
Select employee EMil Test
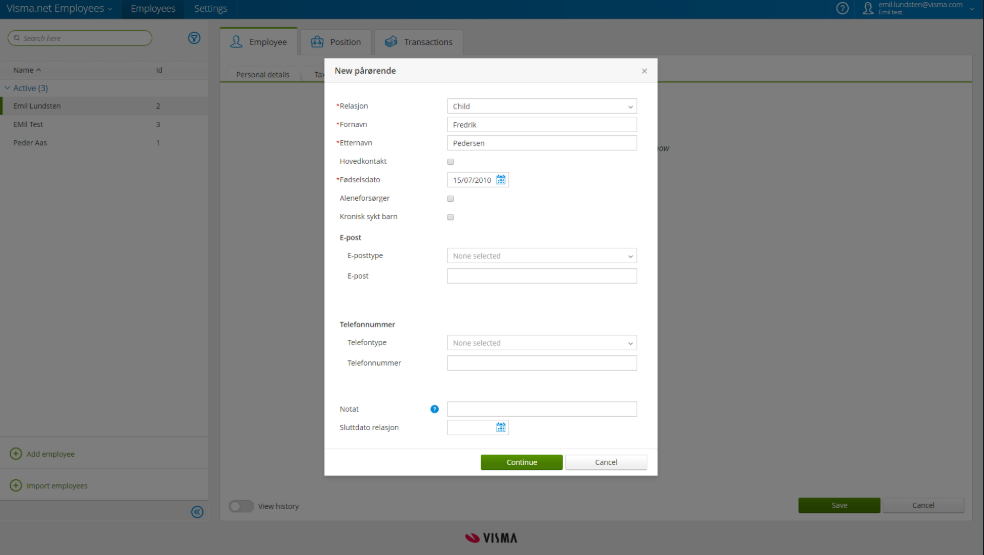pyautogui.click(x=104, y=124)
